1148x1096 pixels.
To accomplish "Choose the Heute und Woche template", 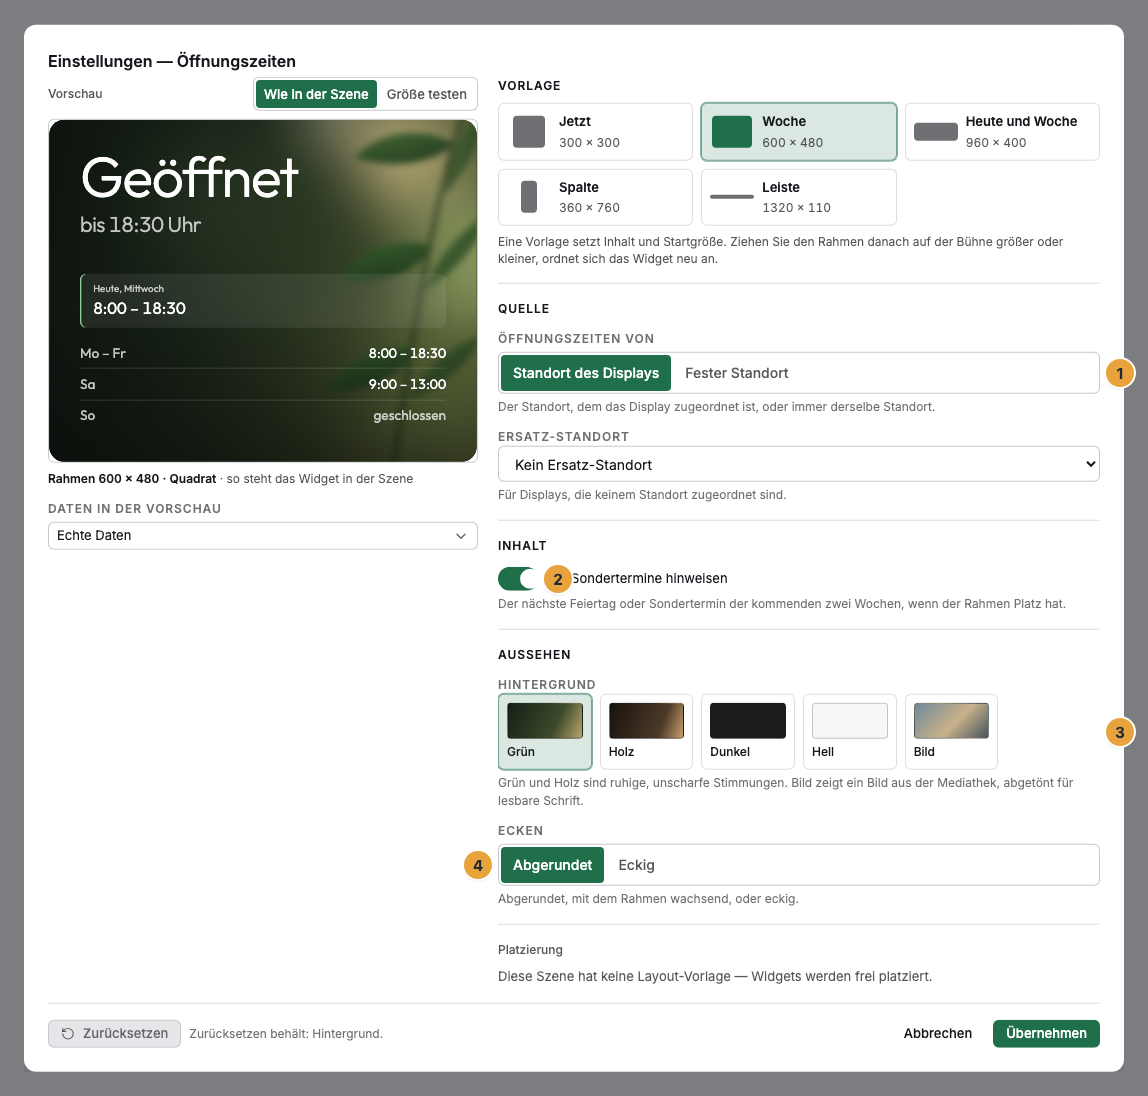I will point(1002,132).
